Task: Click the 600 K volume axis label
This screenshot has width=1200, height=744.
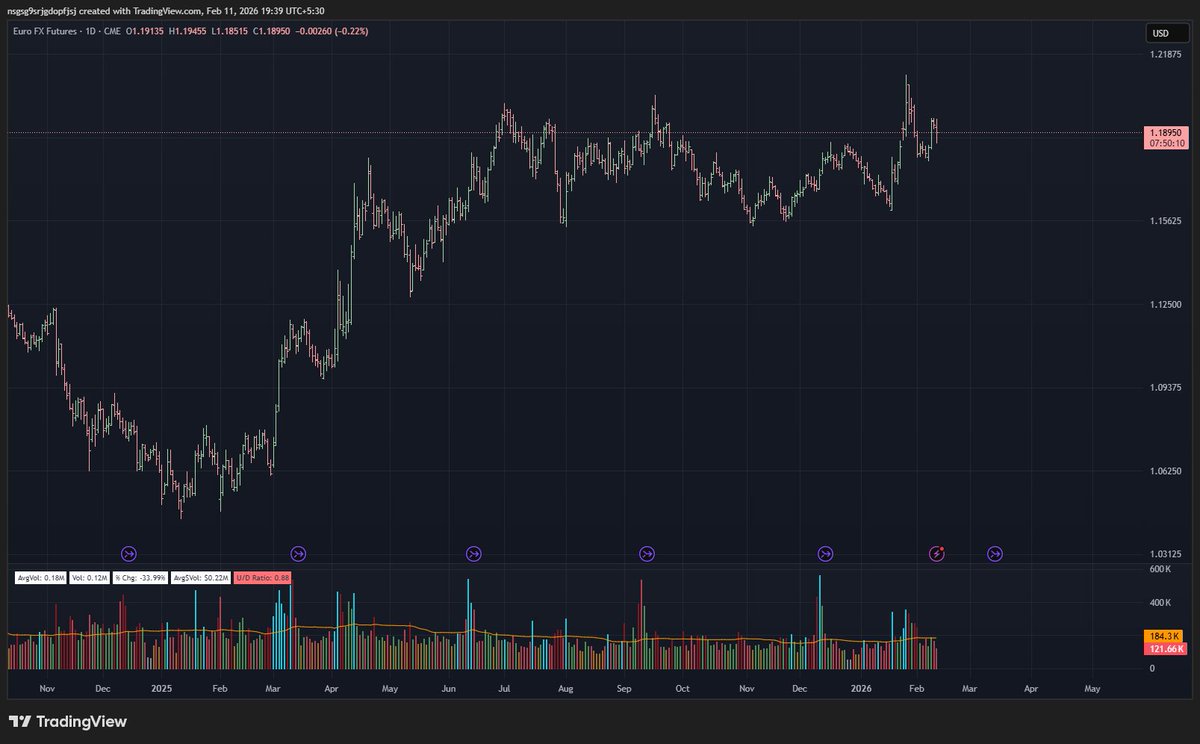Action: pyautogui.click(x=1159, y=569)
